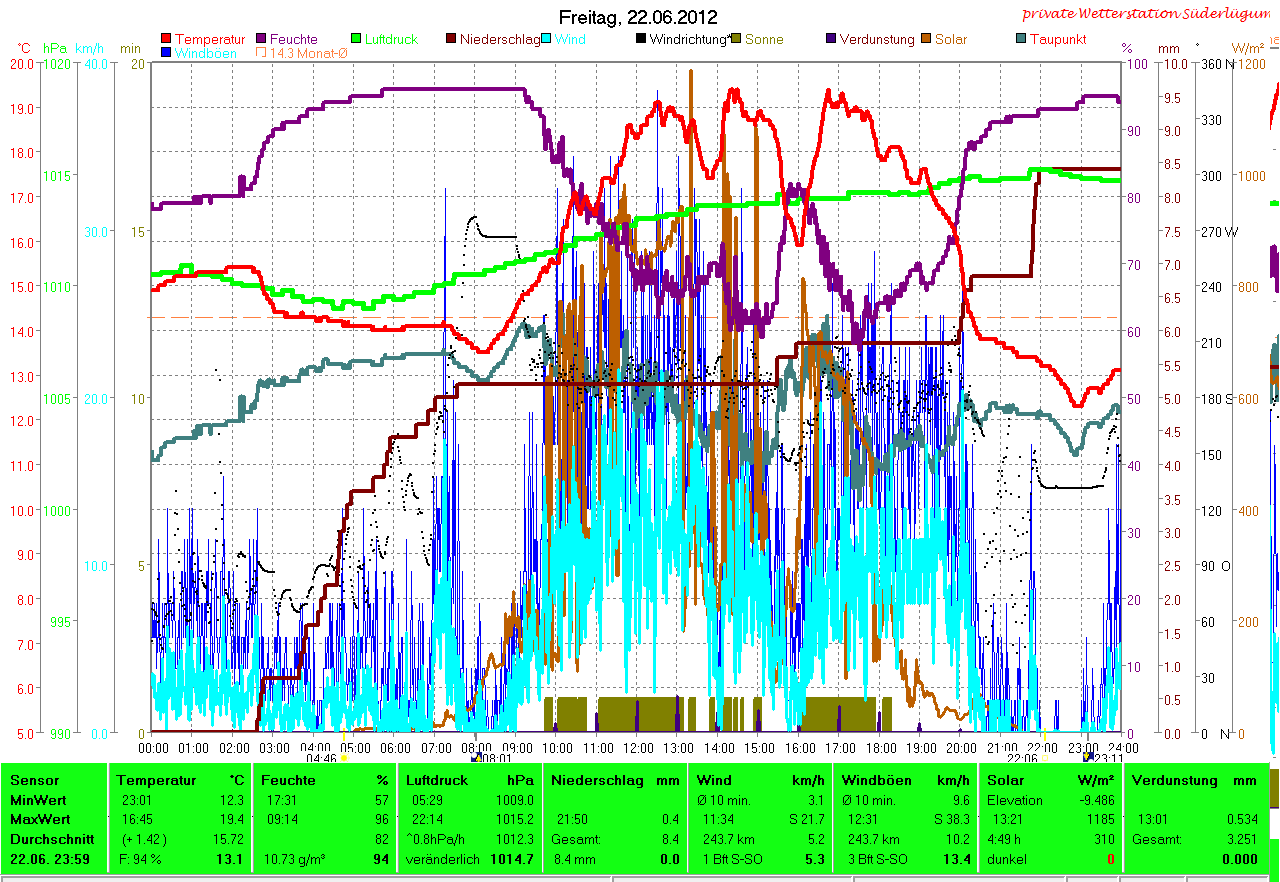Image resolution: width=1280 pixels, height=882 pixels.
Task: Click the chart title Freitag, 22.06.2012
Action: coord(639,17)
